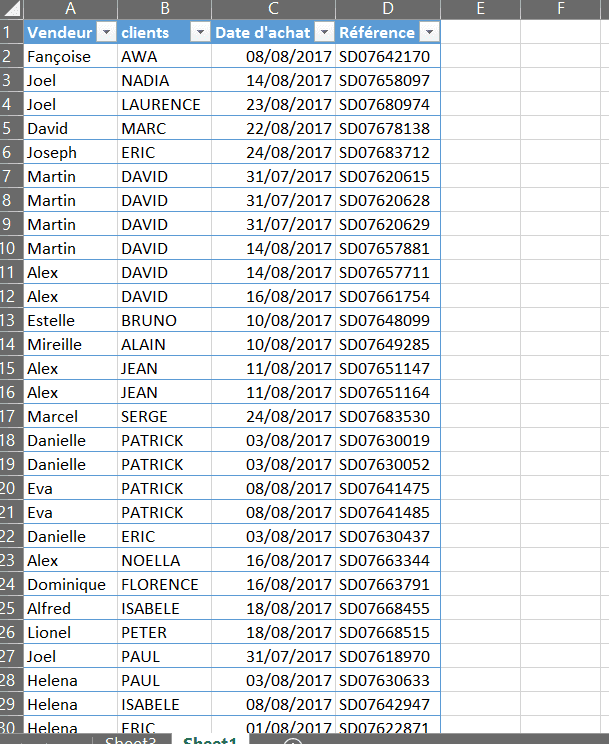The height and width of the screenshot is (744, 609).
Task: Open the Référence column filter dropdown
Action: click(x=428, y=32)
